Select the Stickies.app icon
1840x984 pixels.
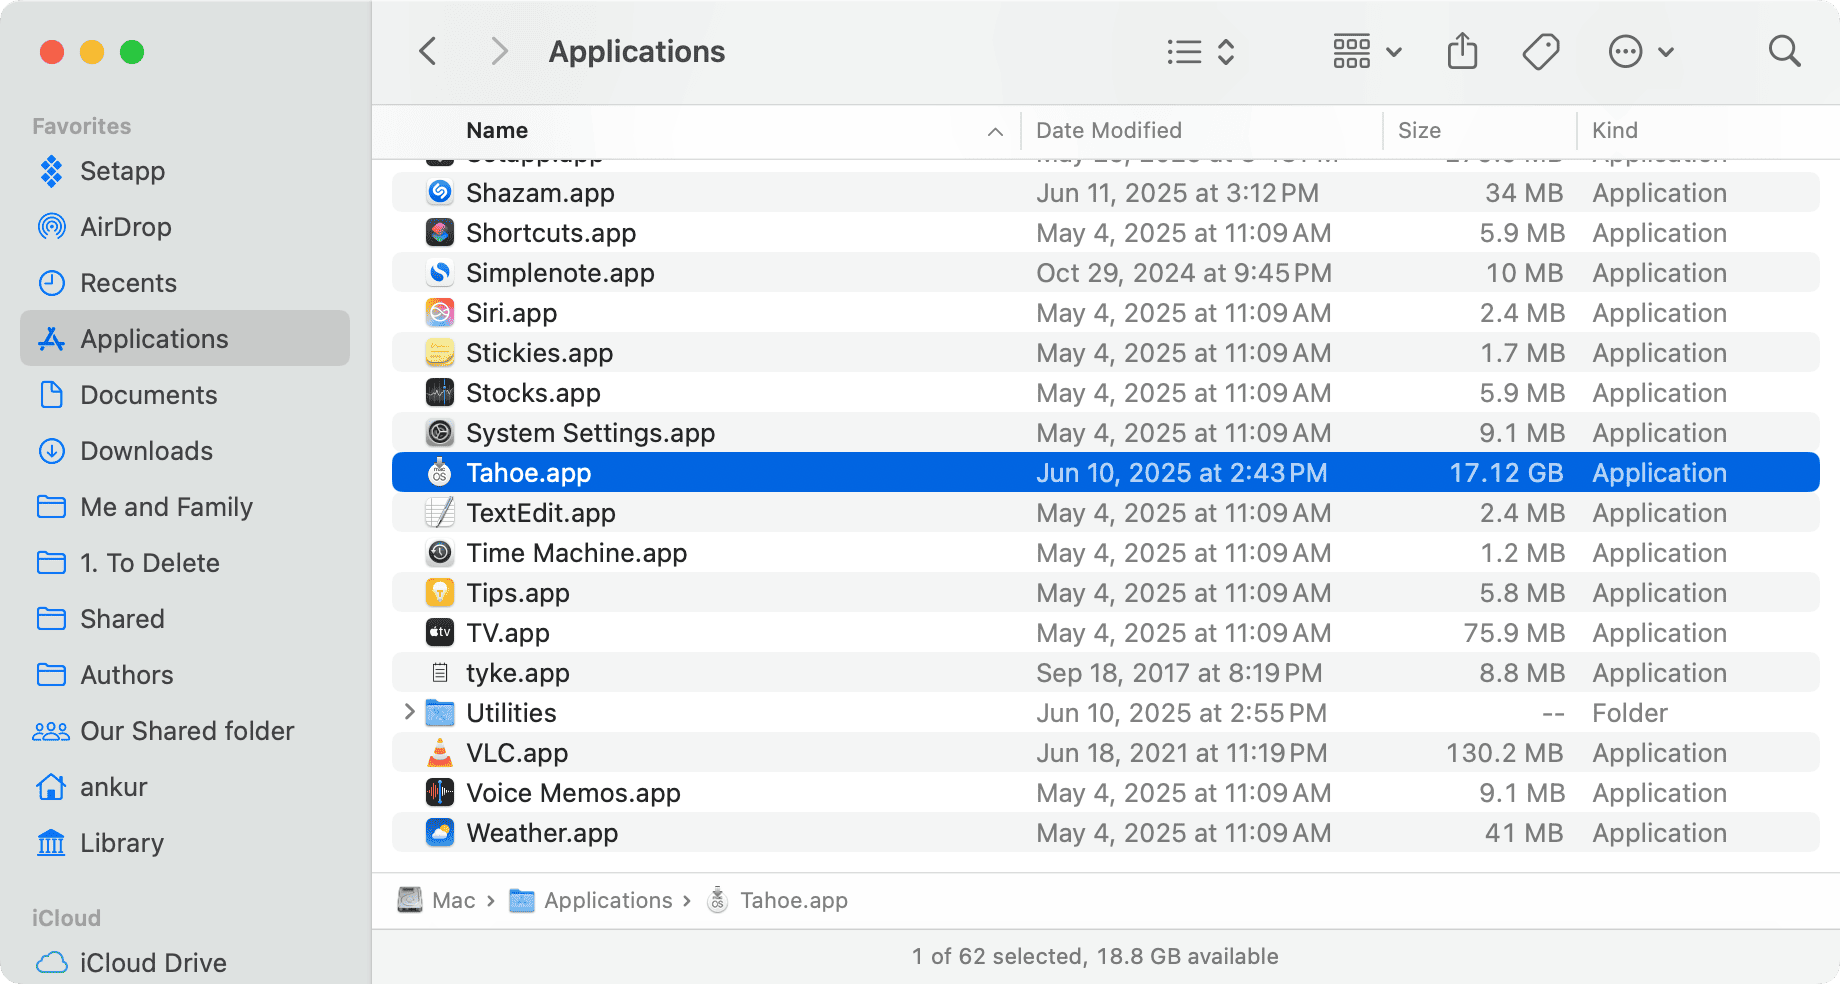pos(440,352)
